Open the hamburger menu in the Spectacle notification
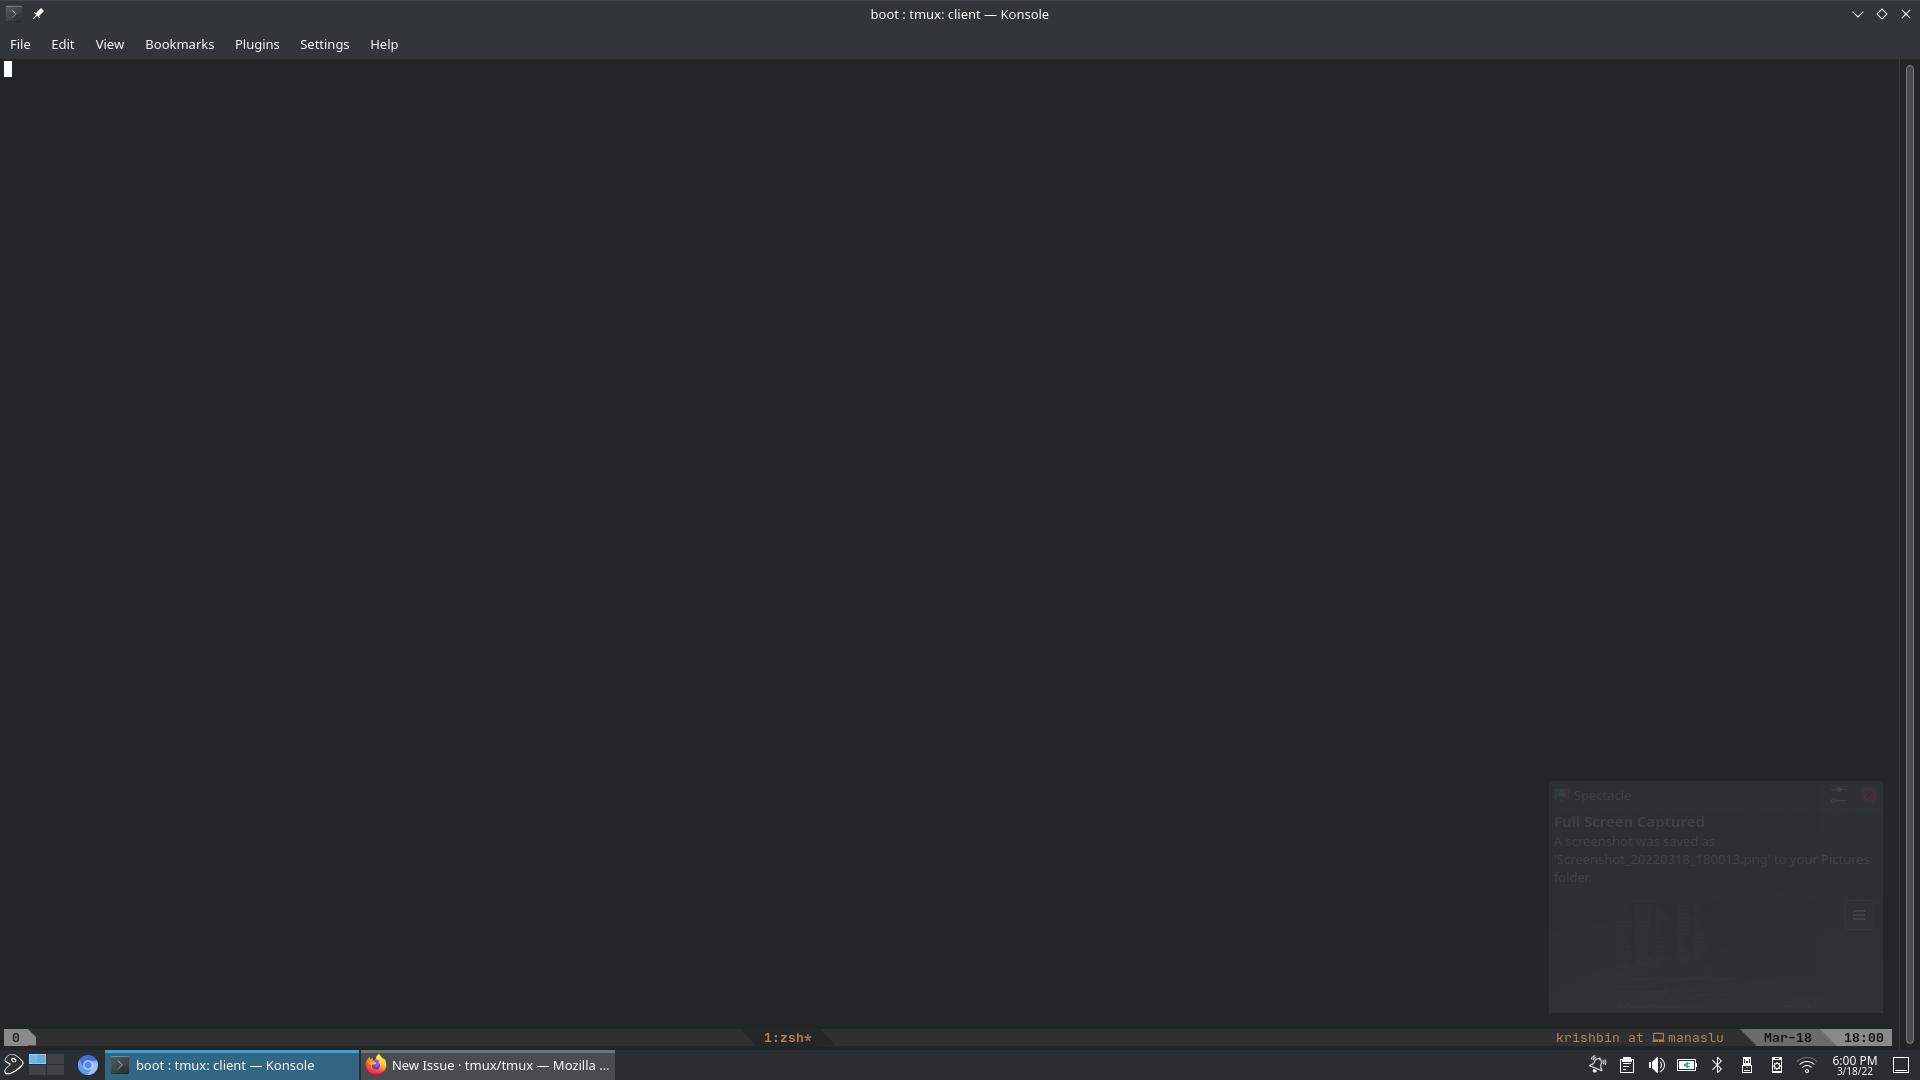The height and width of the screenshot is (1080, 1920). [1859, 915]
